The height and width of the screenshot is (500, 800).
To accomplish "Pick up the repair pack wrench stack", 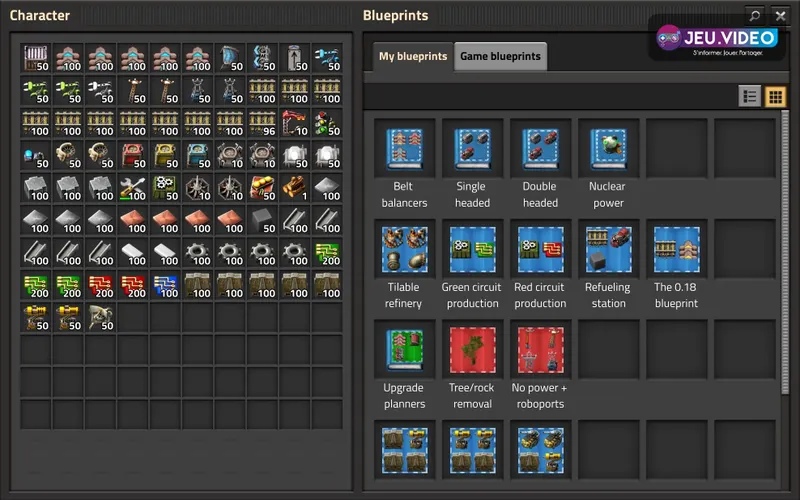I will (x=133, y=188).
